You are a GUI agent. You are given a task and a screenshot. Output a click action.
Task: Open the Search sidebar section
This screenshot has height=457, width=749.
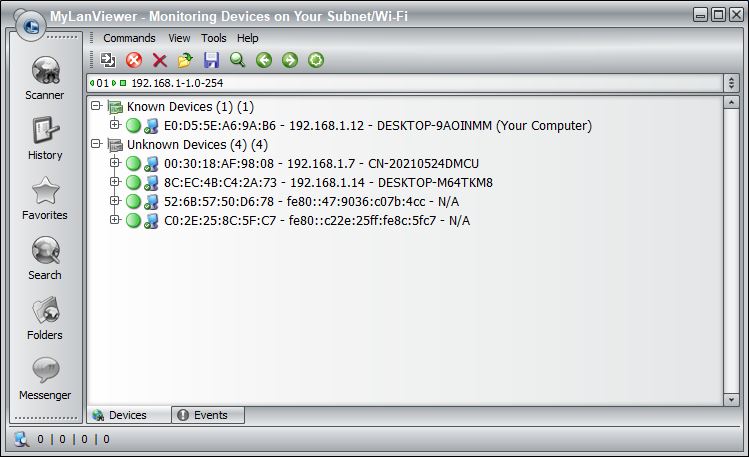pos(45,258)
